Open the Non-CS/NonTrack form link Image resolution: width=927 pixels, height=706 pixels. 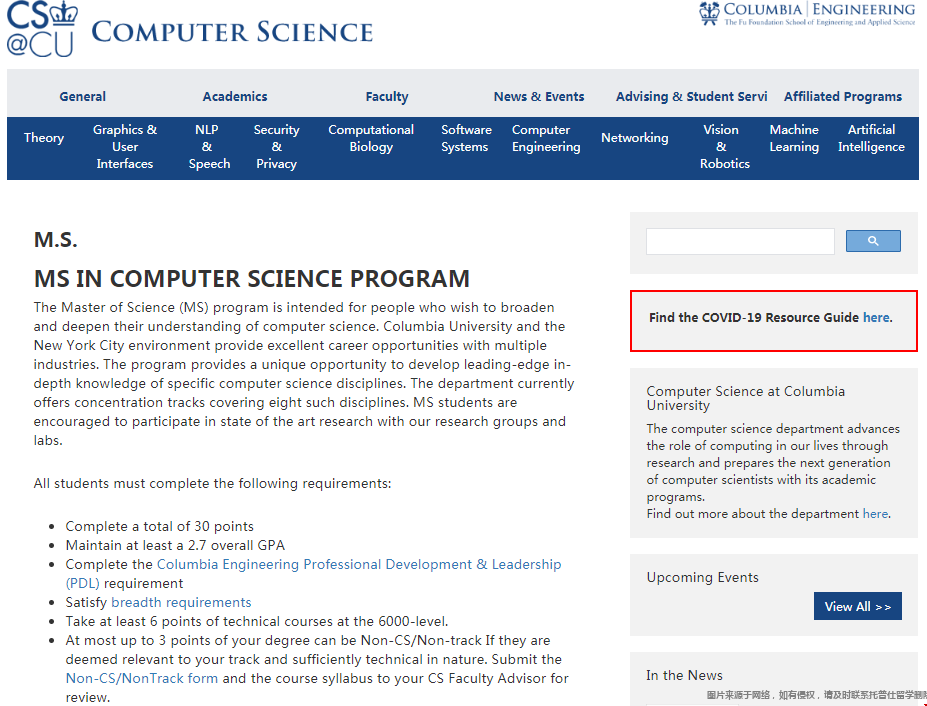(x=142, y=679)
